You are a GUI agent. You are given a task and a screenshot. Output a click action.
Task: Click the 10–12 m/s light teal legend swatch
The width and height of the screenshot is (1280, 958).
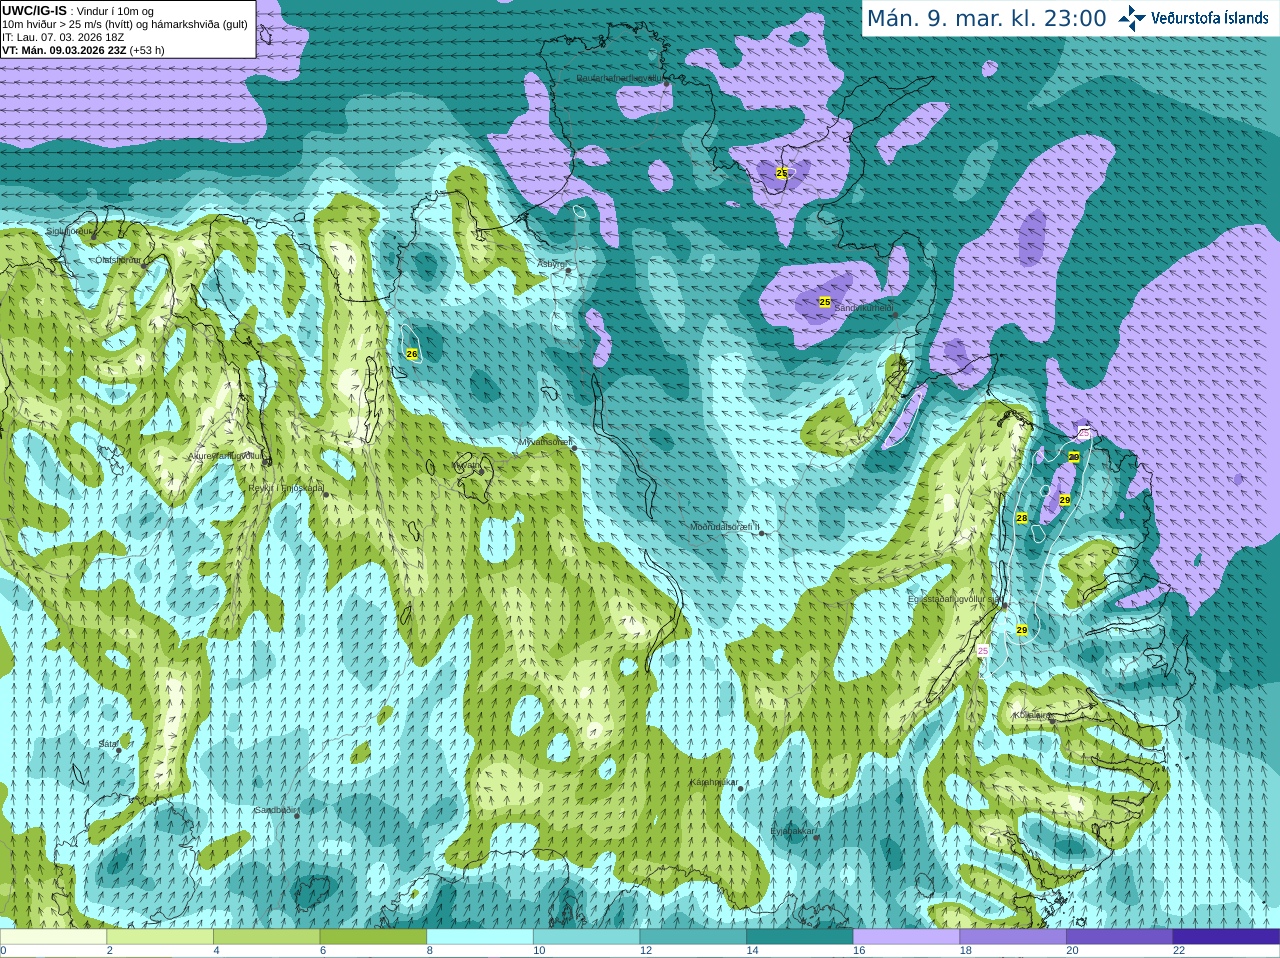(586, 937)
